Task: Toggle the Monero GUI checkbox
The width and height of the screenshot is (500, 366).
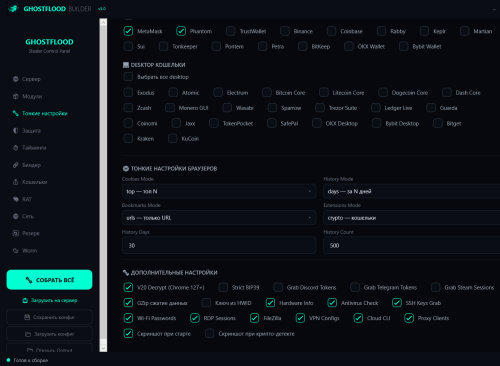Action: [170, 108]
